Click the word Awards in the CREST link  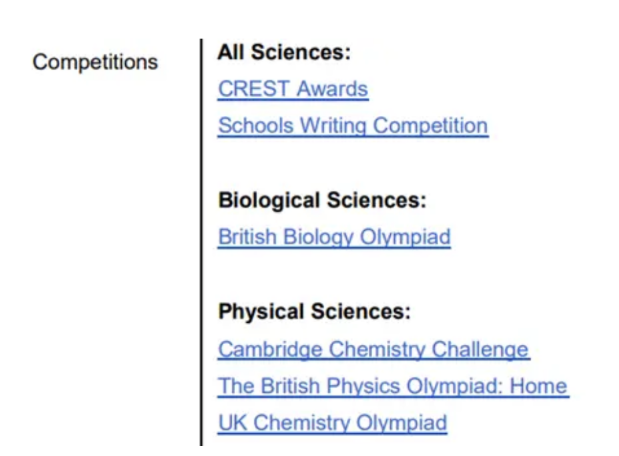point(332,89)
